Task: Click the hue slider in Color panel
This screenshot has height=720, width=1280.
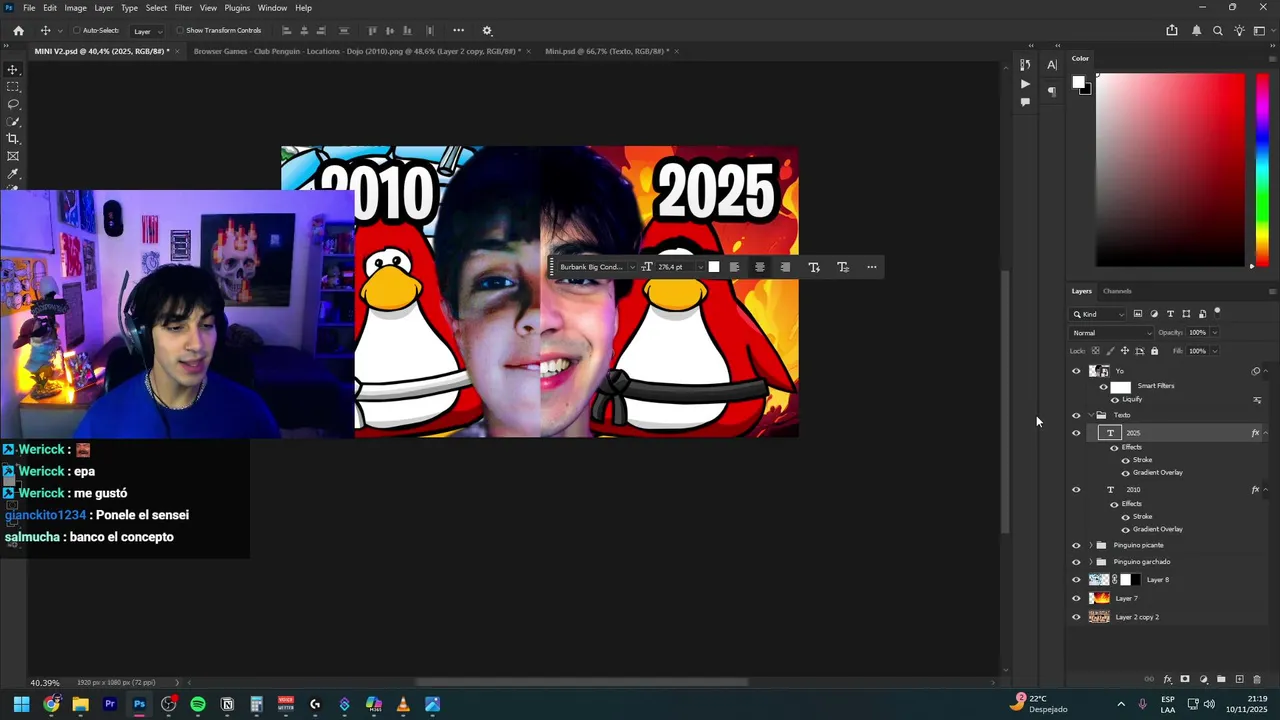Action: pos(1262,170)
